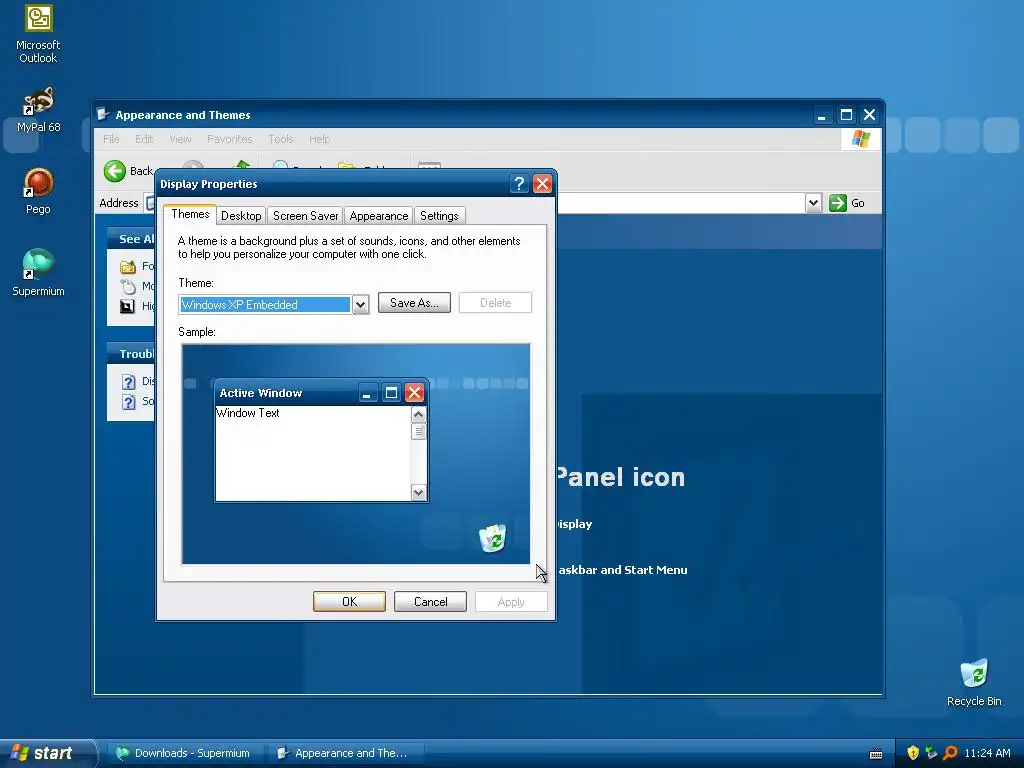Click the Display control panel link
Viewport: 1024px width, 768px height.
point(575,524)
